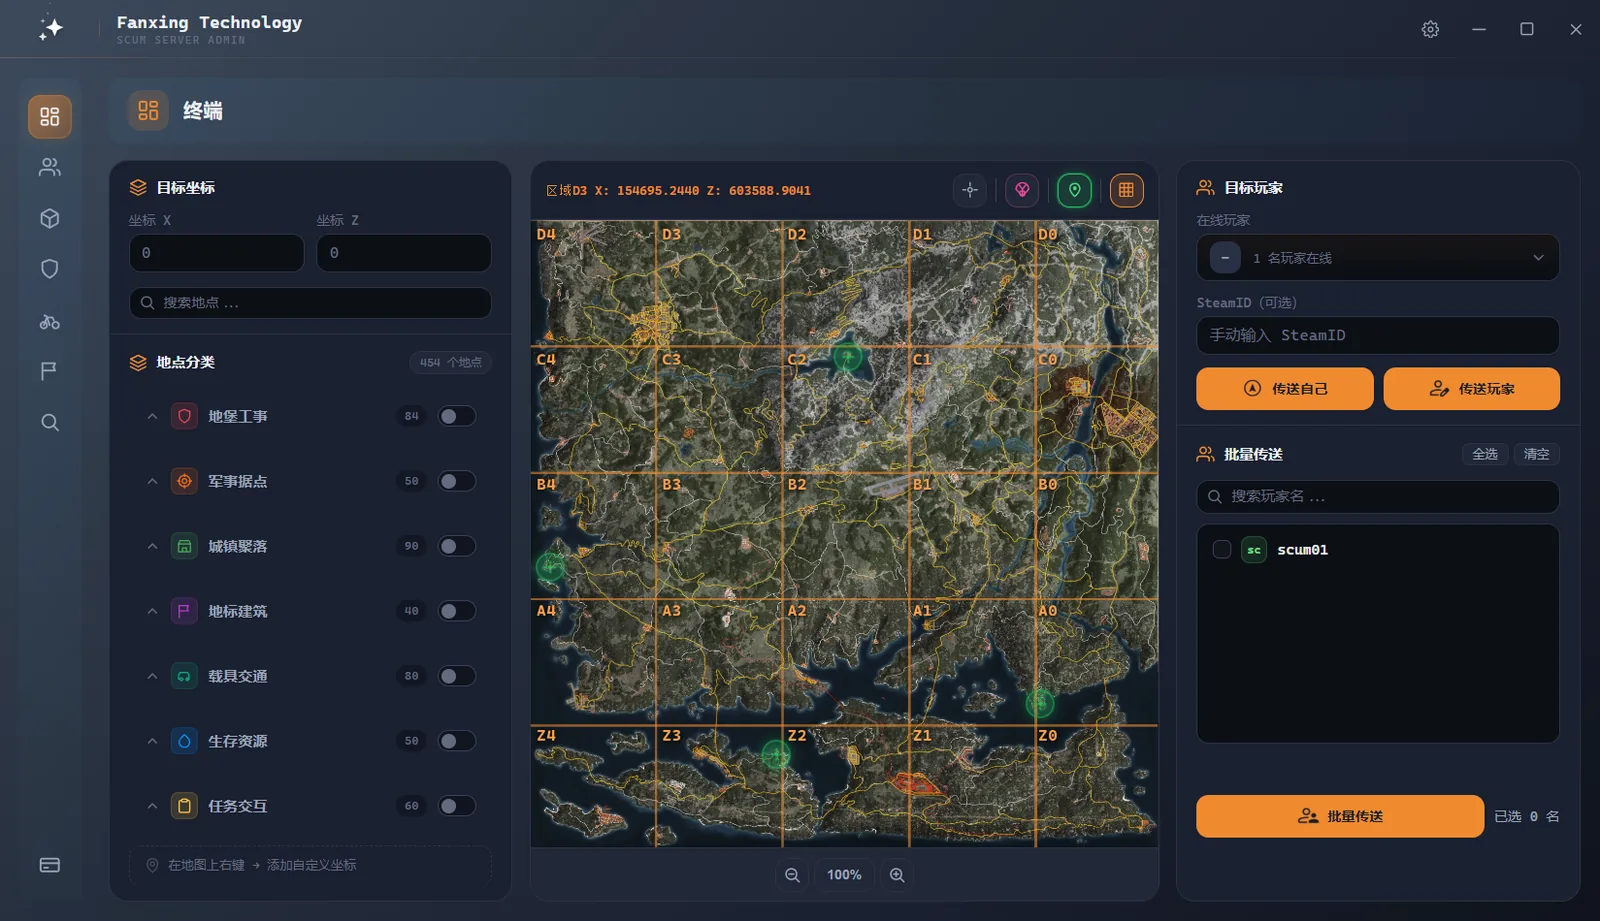Click the crosshair locate map button
Image resolution: width=1600 pixels, height=921 pixels.
coord(970,190)
